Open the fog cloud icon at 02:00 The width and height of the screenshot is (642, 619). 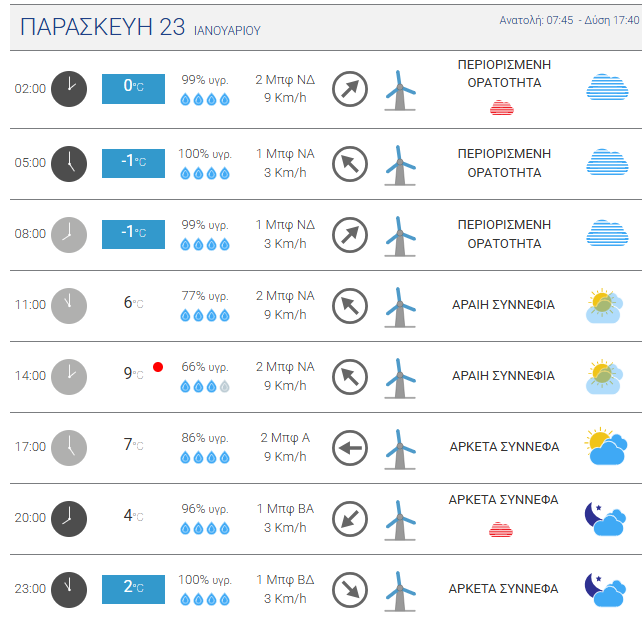606,88
